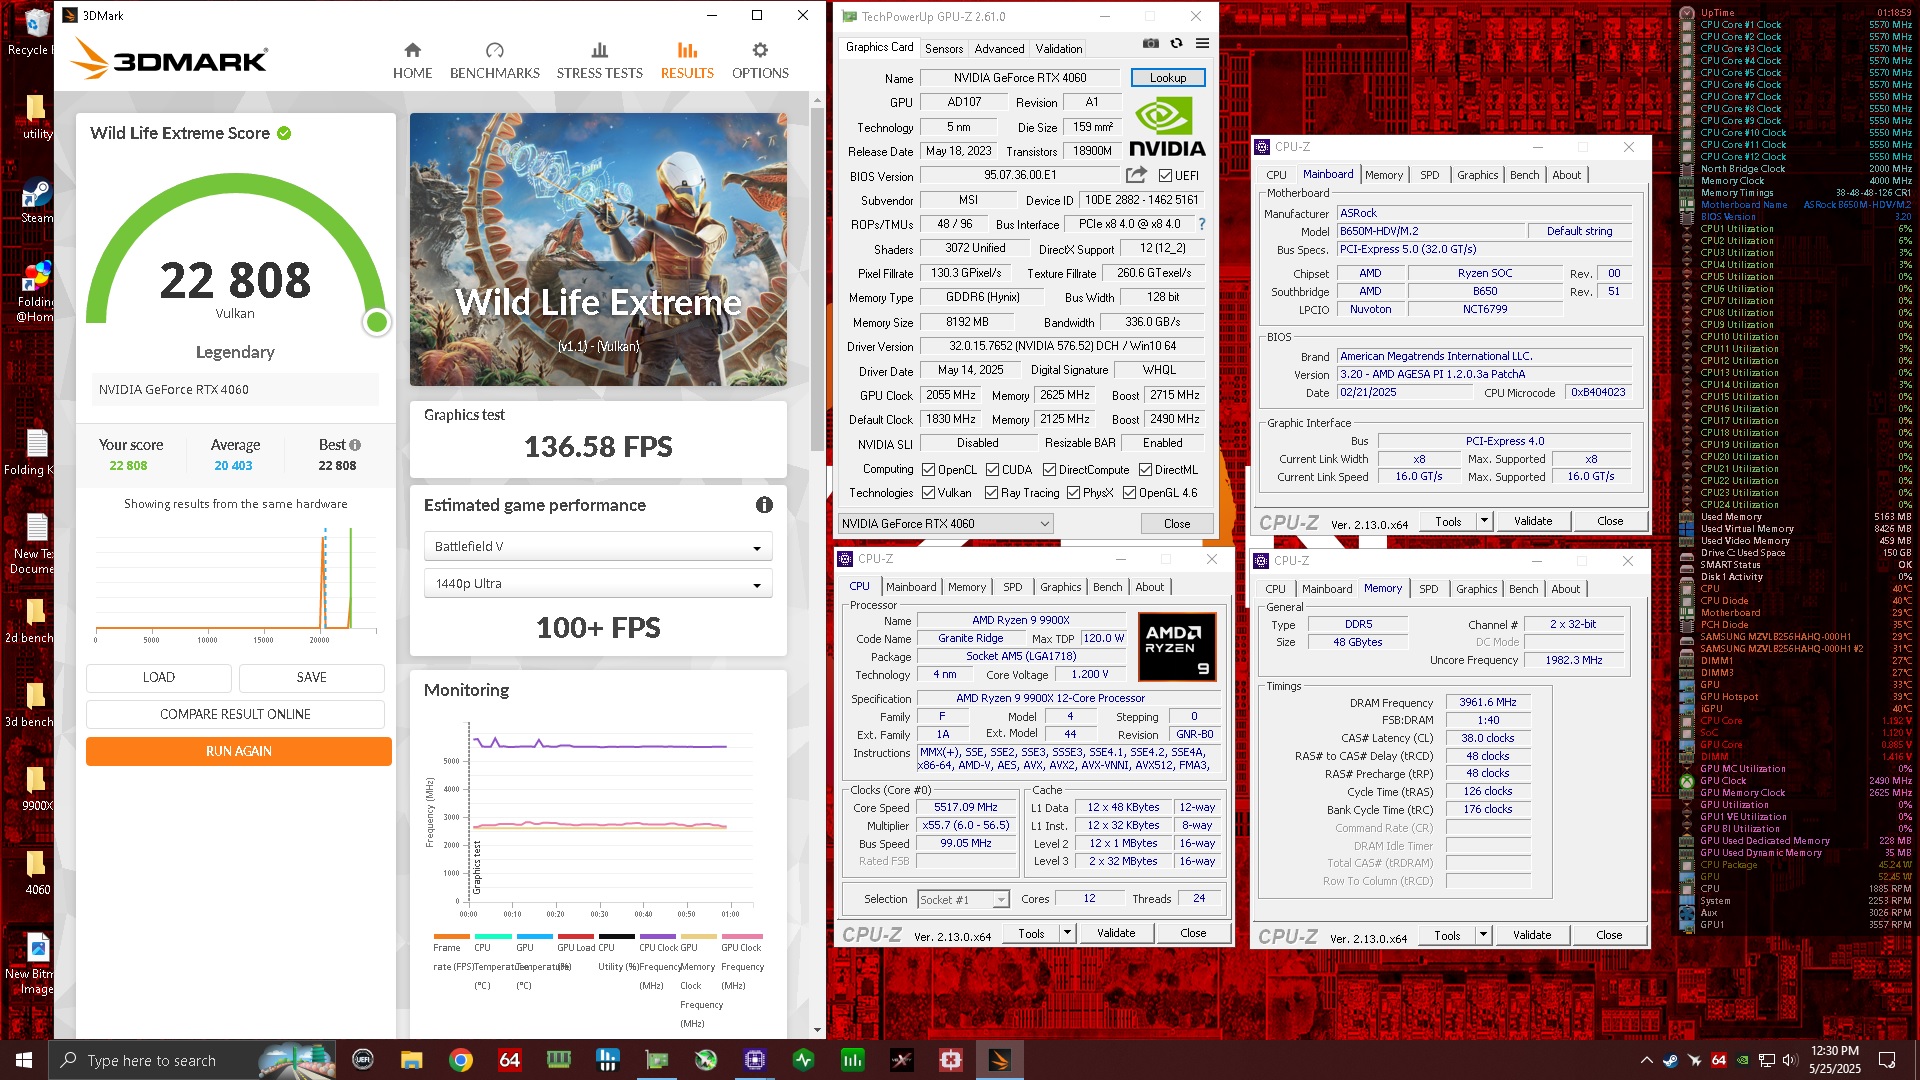Viewport: 1920px width, 1080px height.
Task: Select the Folding@Home desktop icon
Action: tap(36, 292)
